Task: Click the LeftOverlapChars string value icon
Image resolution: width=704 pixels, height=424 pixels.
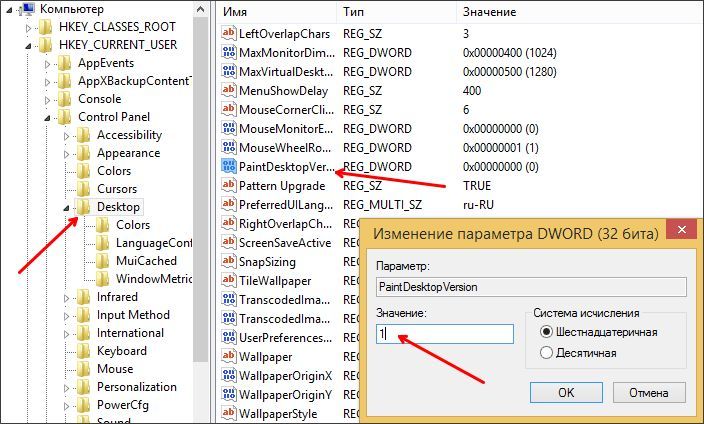Action: click(229, 33)
